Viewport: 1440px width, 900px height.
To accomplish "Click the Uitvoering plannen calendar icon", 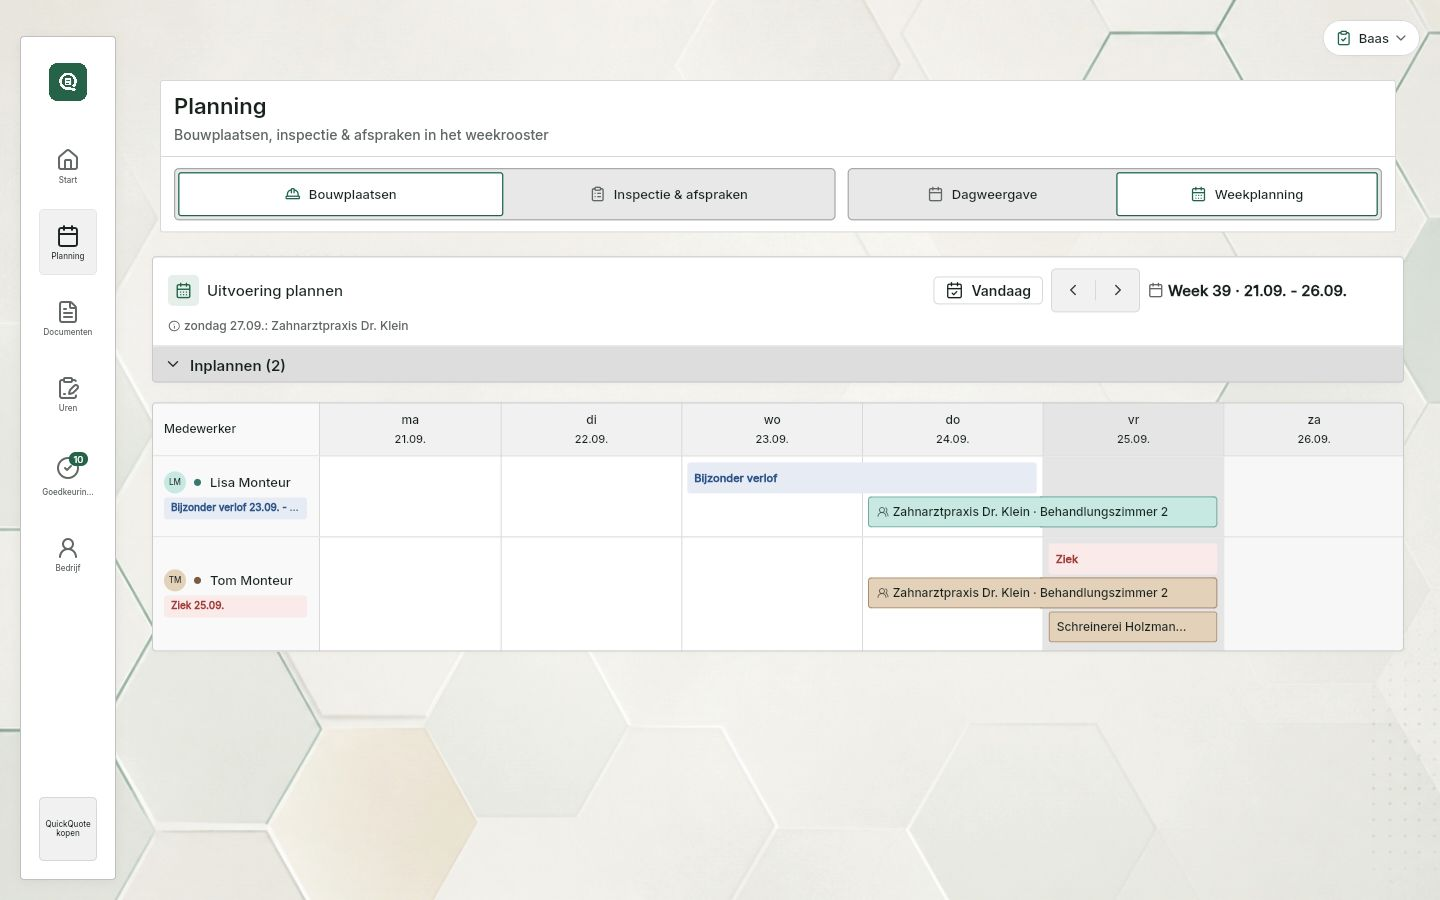I will (183, 290).
